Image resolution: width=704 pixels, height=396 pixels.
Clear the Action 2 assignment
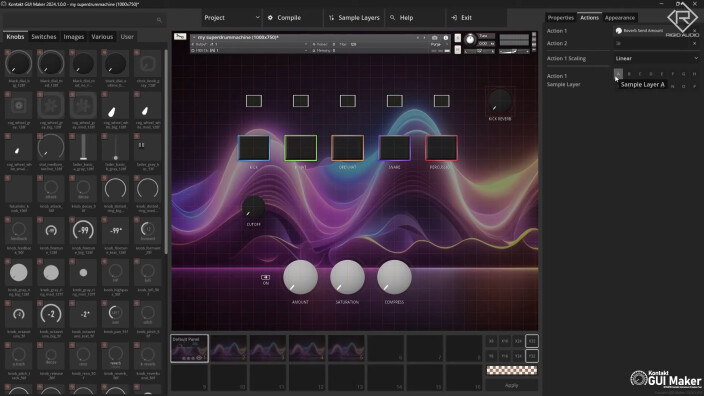pos(695,43)
